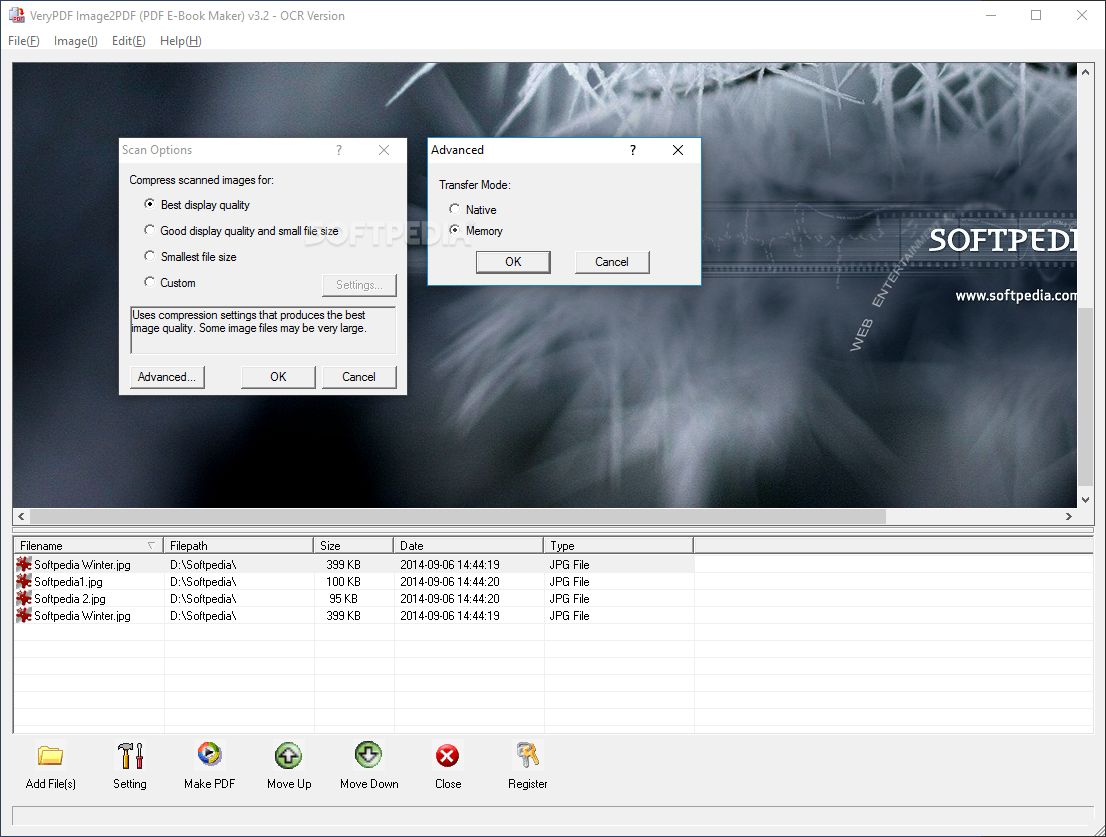
Task: Select the Custom compression radio button
Action: pos(149,282)
